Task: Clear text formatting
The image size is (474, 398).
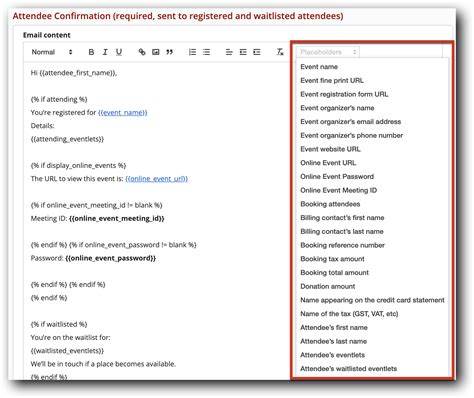Action: 280,52
